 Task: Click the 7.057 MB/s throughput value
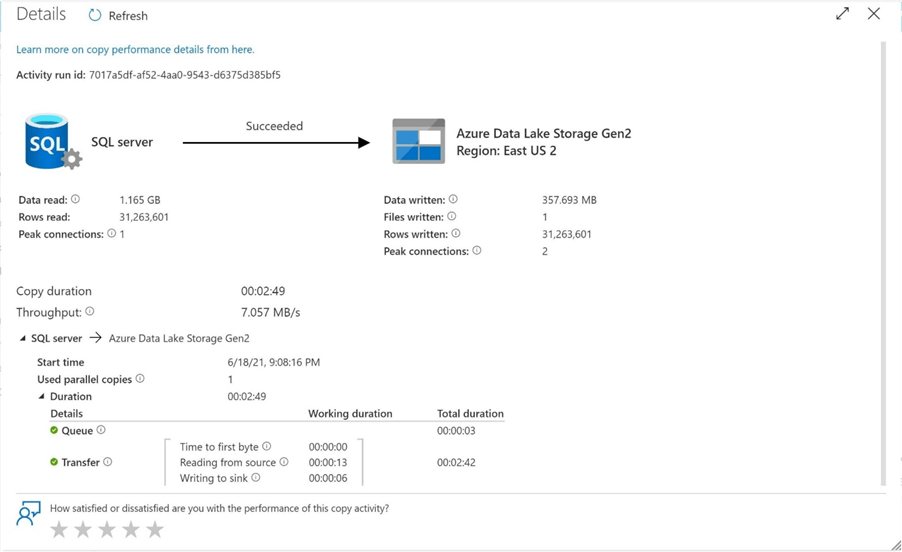tap(270, 312)
